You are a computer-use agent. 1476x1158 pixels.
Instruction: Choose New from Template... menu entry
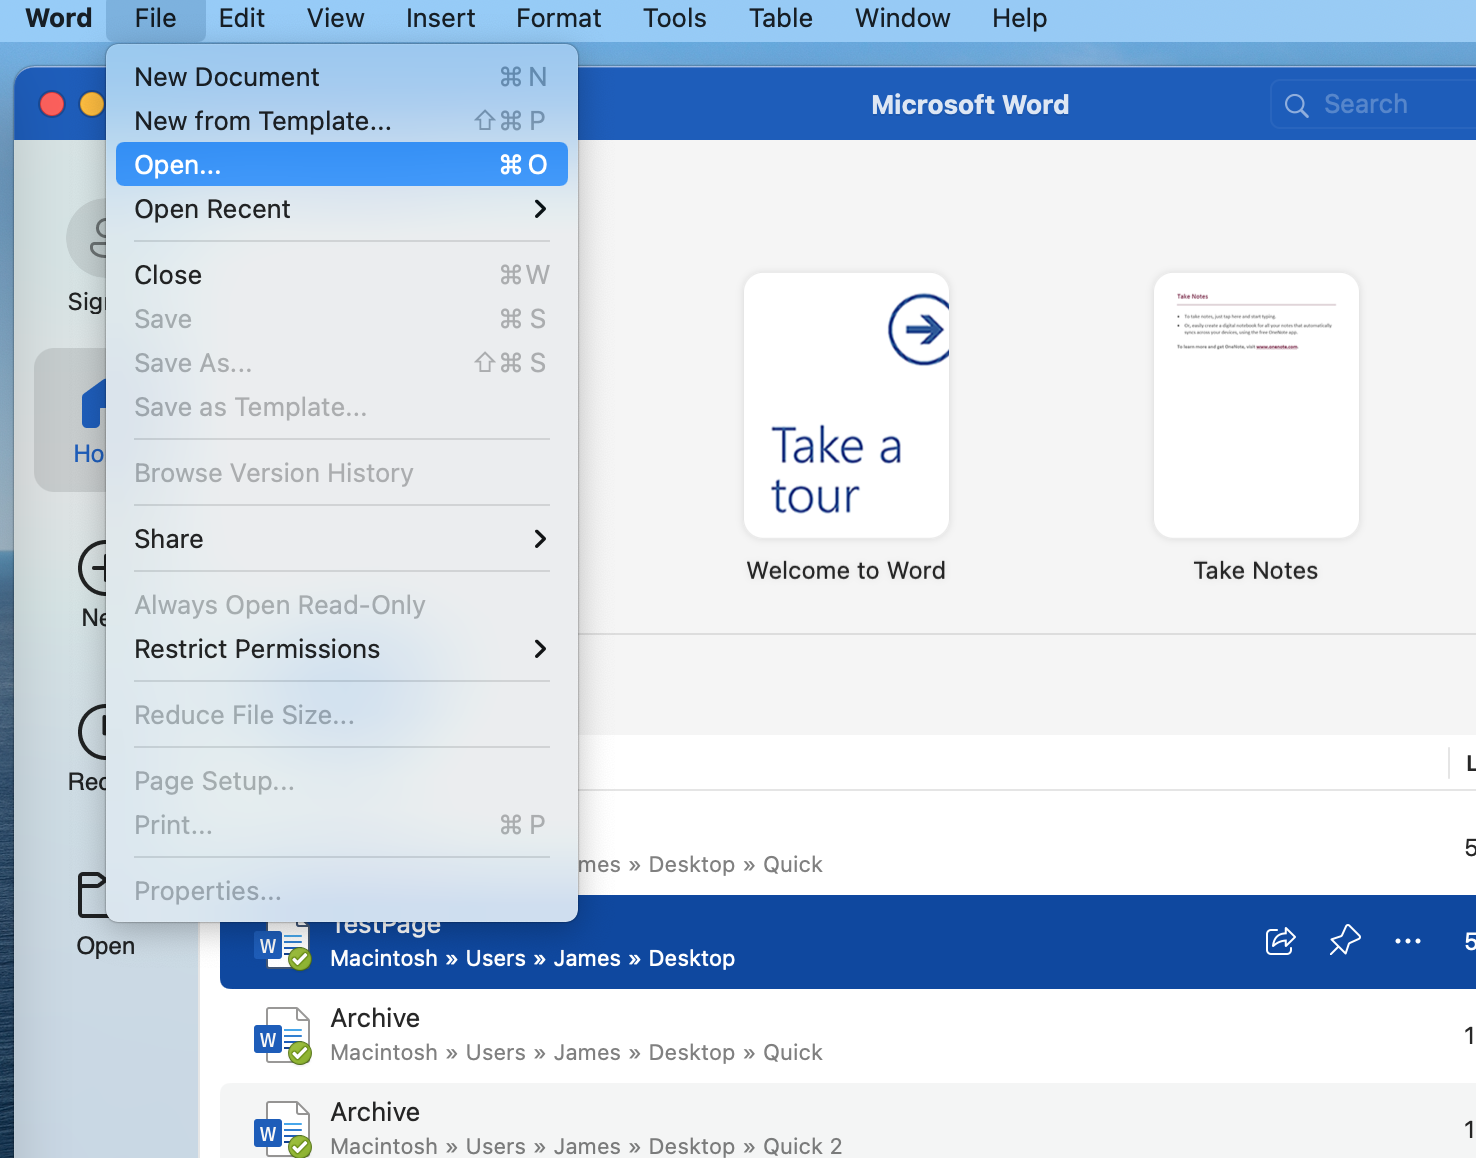342,121
